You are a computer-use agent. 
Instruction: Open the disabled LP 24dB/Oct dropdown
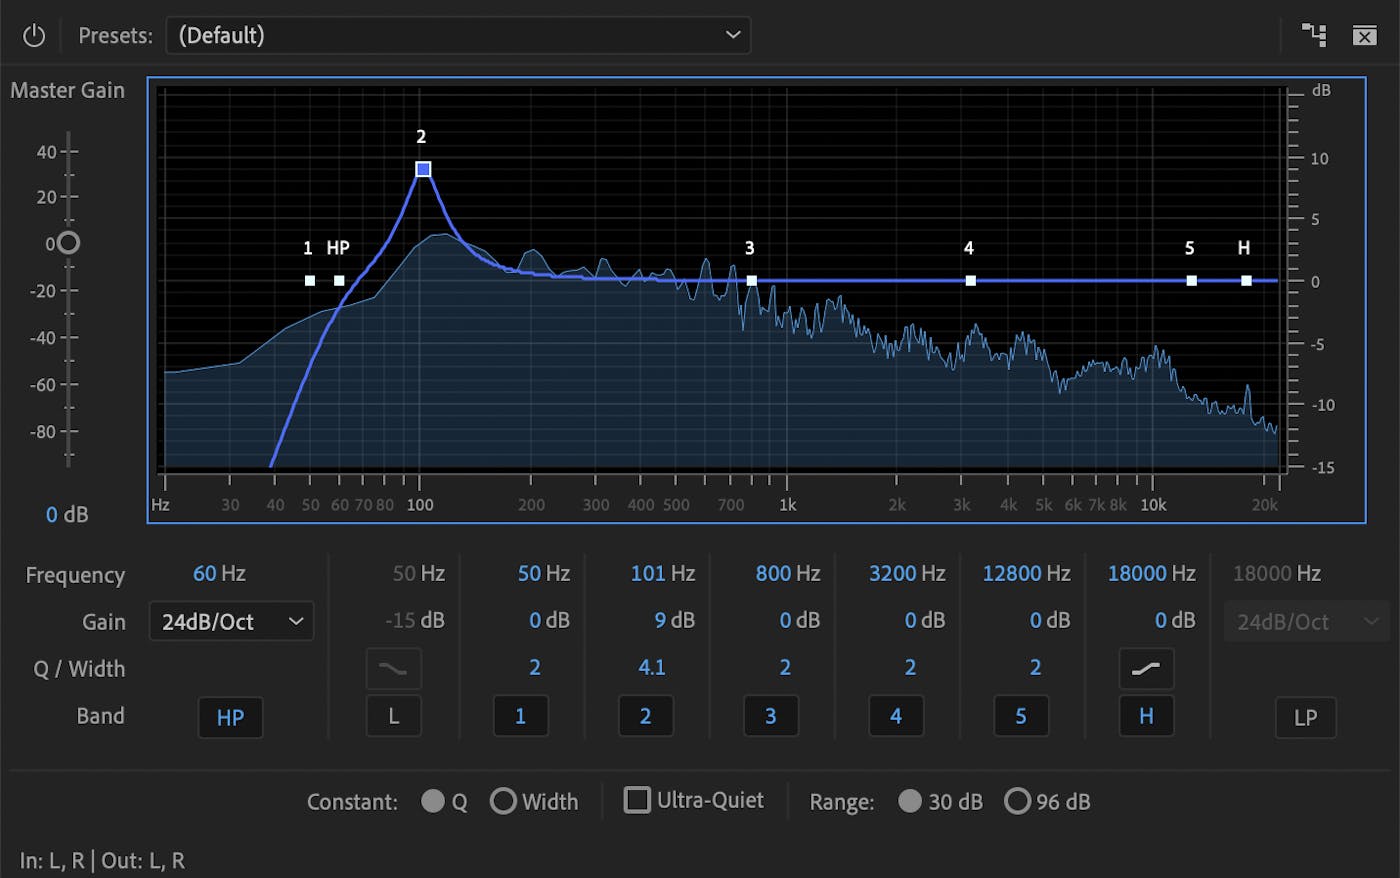[1305, 621]
